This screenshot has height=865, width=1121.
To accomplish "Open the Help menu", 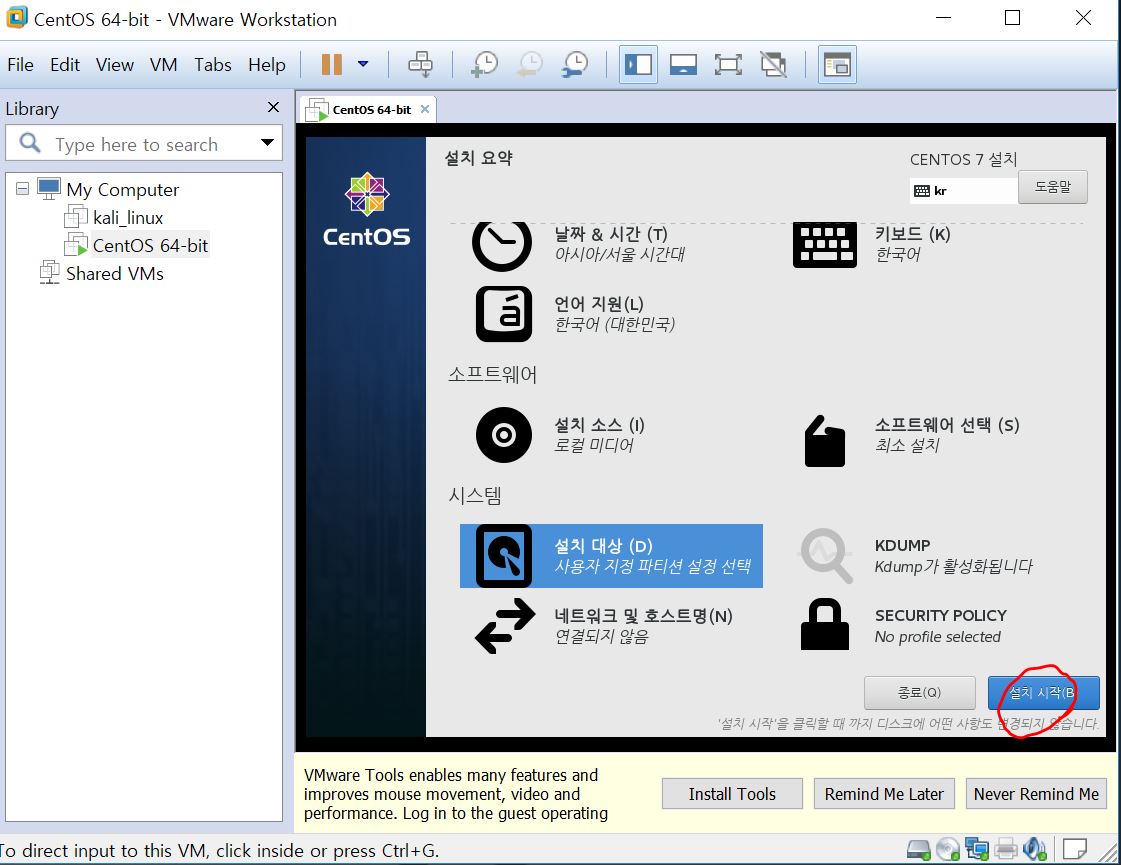I will 267,65.
